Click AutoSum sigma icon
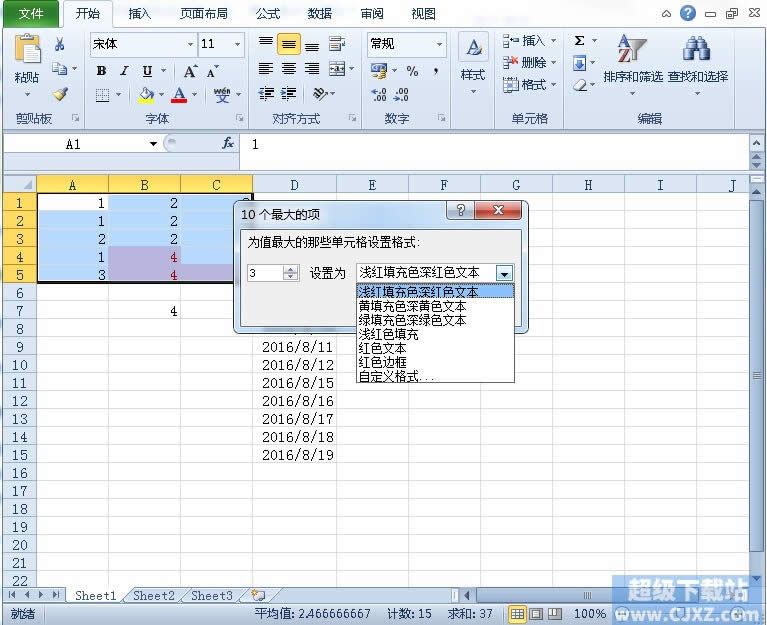This screenshot has height=625, width=767. [580, 41]
